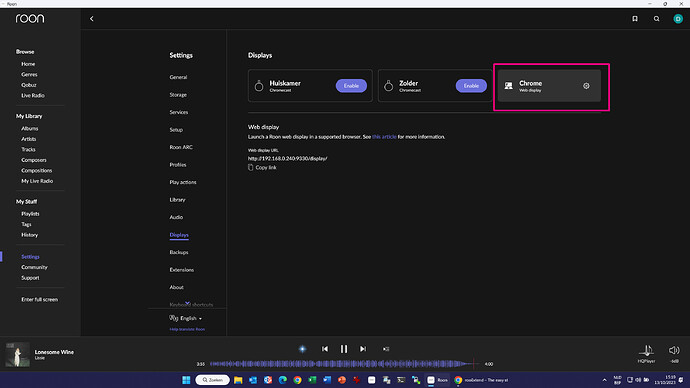Viewport: 690px width, 388px height.
Task: Pause the current playback
Action: [x=344, y=348]
